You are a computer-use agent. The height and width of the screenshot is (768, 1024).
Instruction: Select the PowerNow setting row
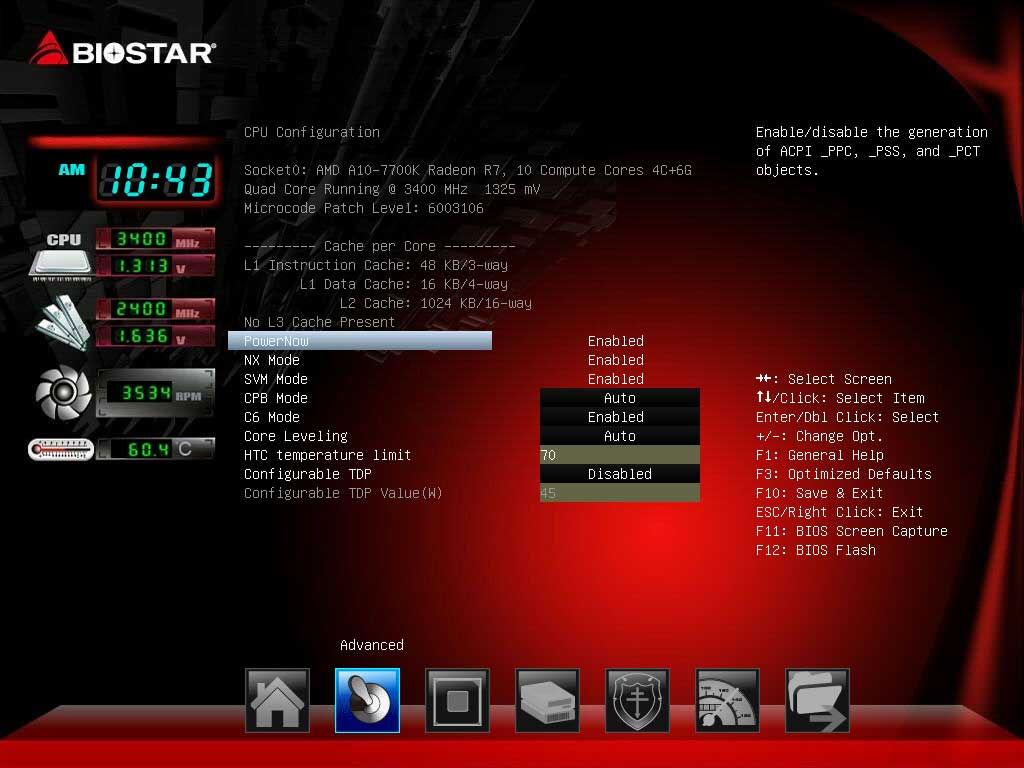pos(360,341)
